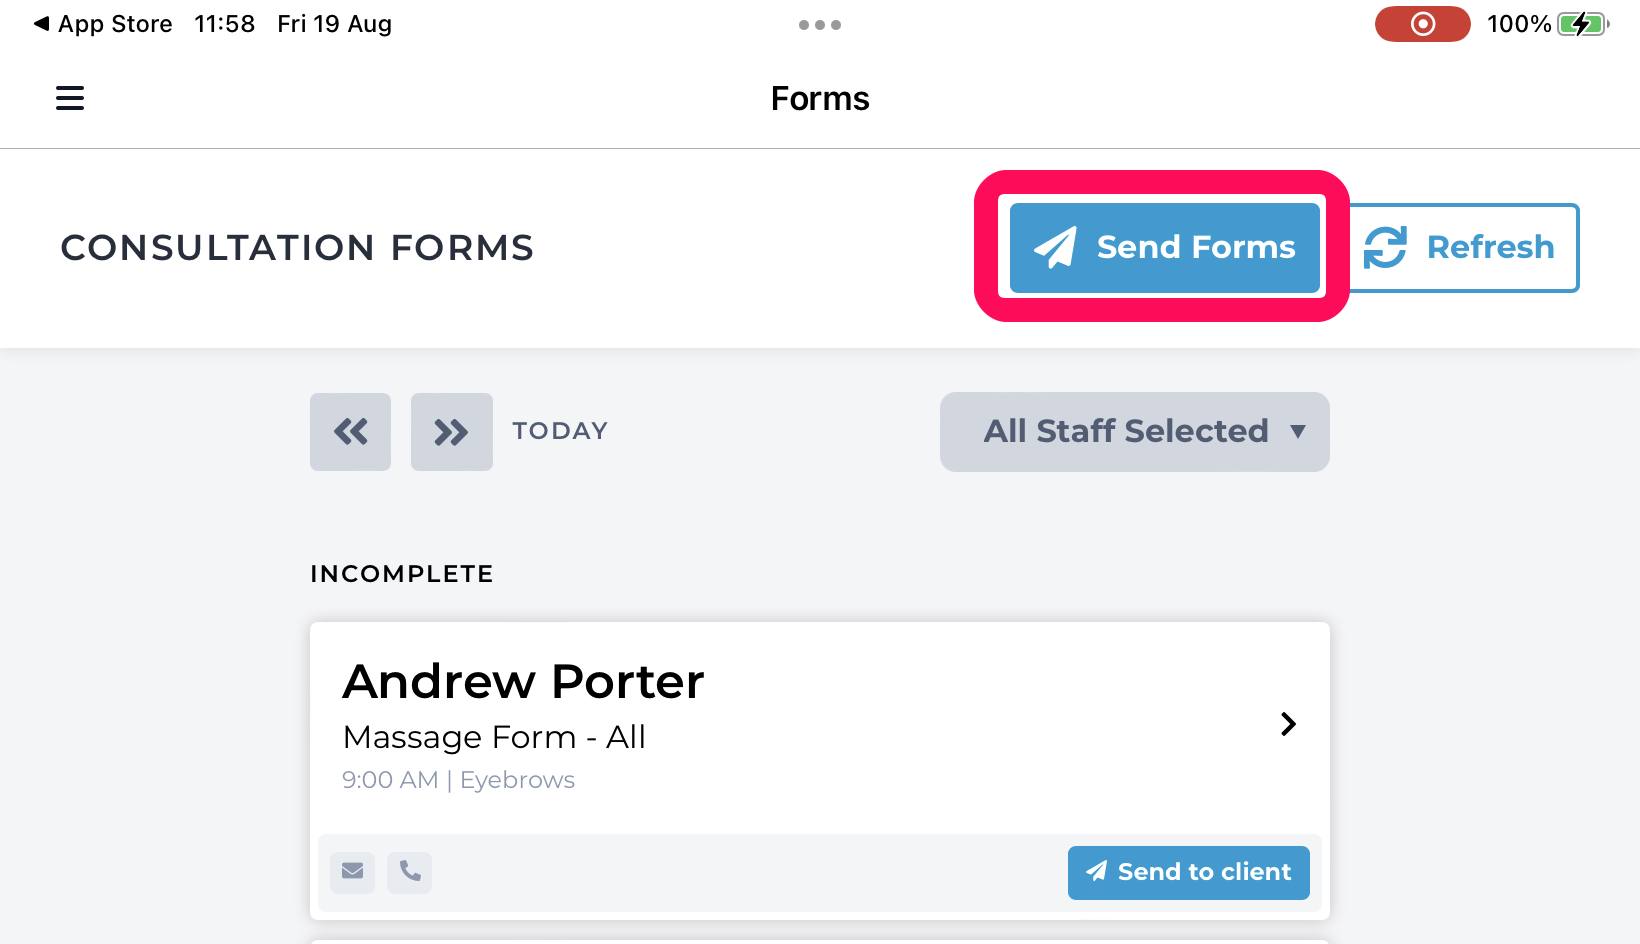
Task: Click the circular arrows refresh icon
Action: tap(1385, 247)
